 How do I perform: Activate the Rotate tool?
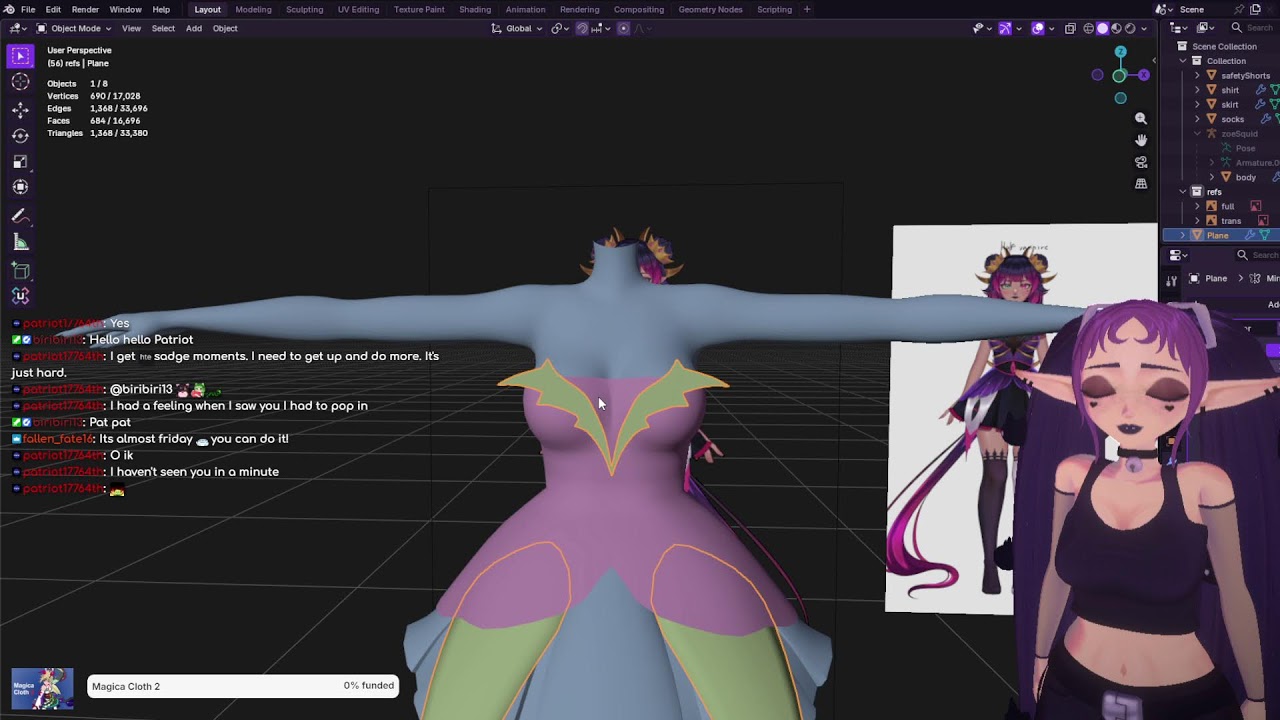[20, 135]
